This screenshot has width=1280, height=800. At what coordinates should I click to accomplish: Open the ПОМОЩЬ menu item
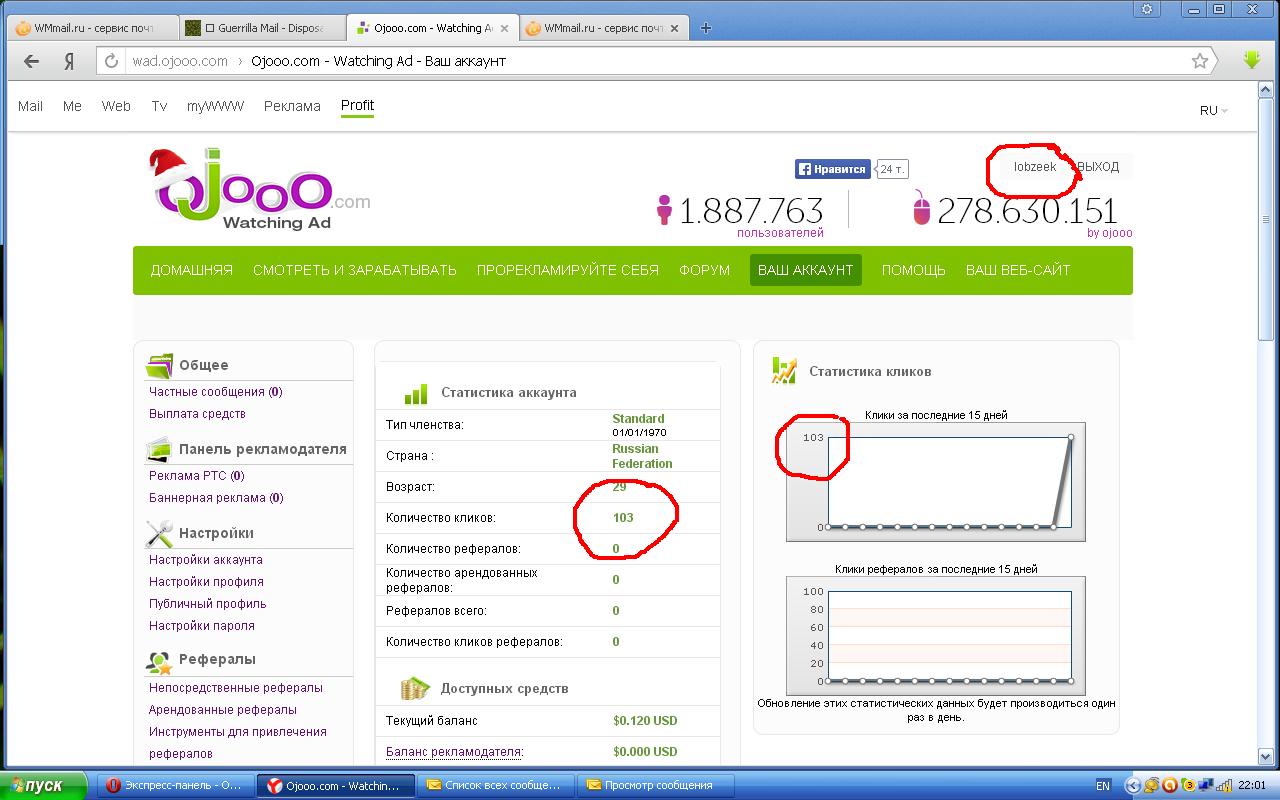(914, 270)
